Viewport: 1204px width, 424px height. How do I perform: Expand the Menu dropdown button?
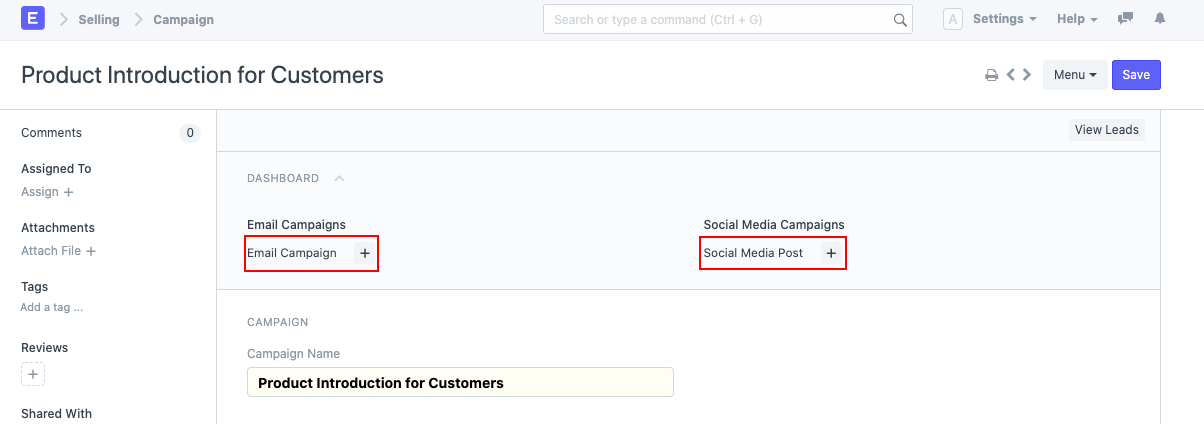coord(1075,75)
